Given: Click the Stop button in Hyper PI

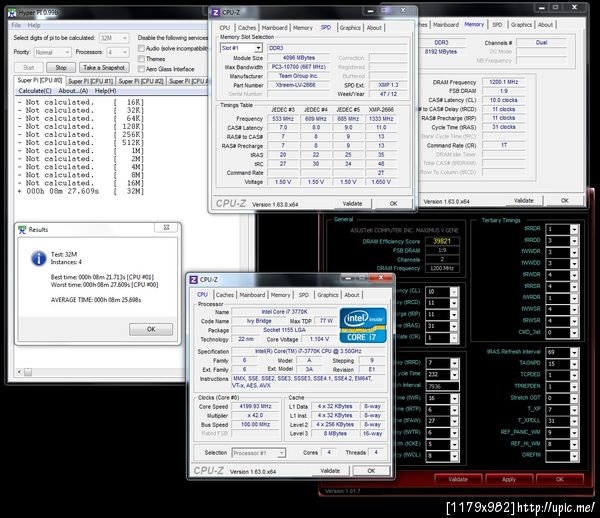Looking at the screenshot, I should coord(61,67).
